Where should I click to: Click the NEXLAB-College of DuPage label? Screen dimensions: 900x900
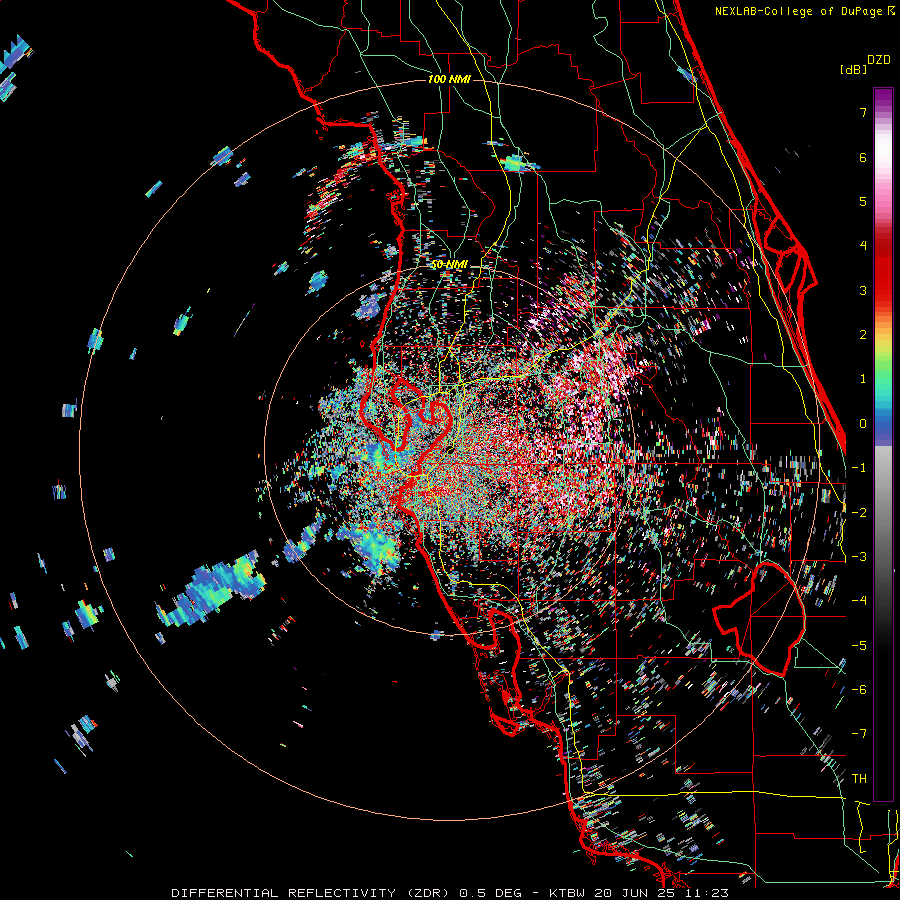pyautogui.click(x=805, y=11)
